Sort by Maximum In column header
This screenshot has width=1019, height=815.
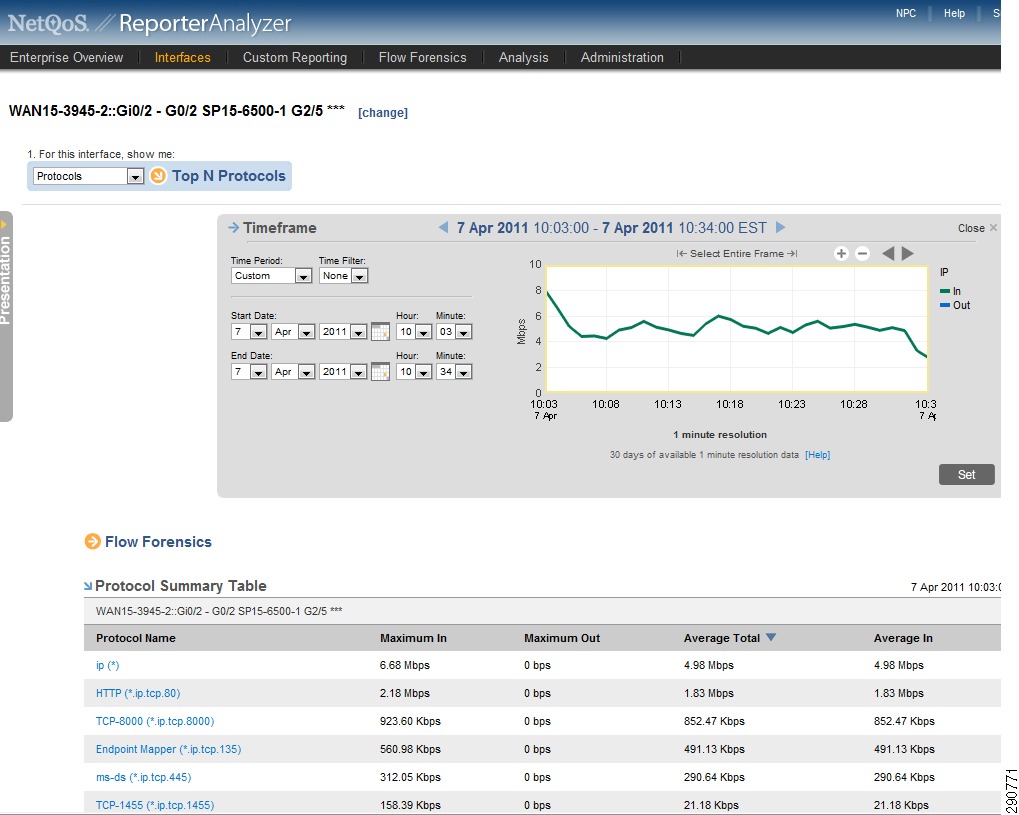[413, 638]
